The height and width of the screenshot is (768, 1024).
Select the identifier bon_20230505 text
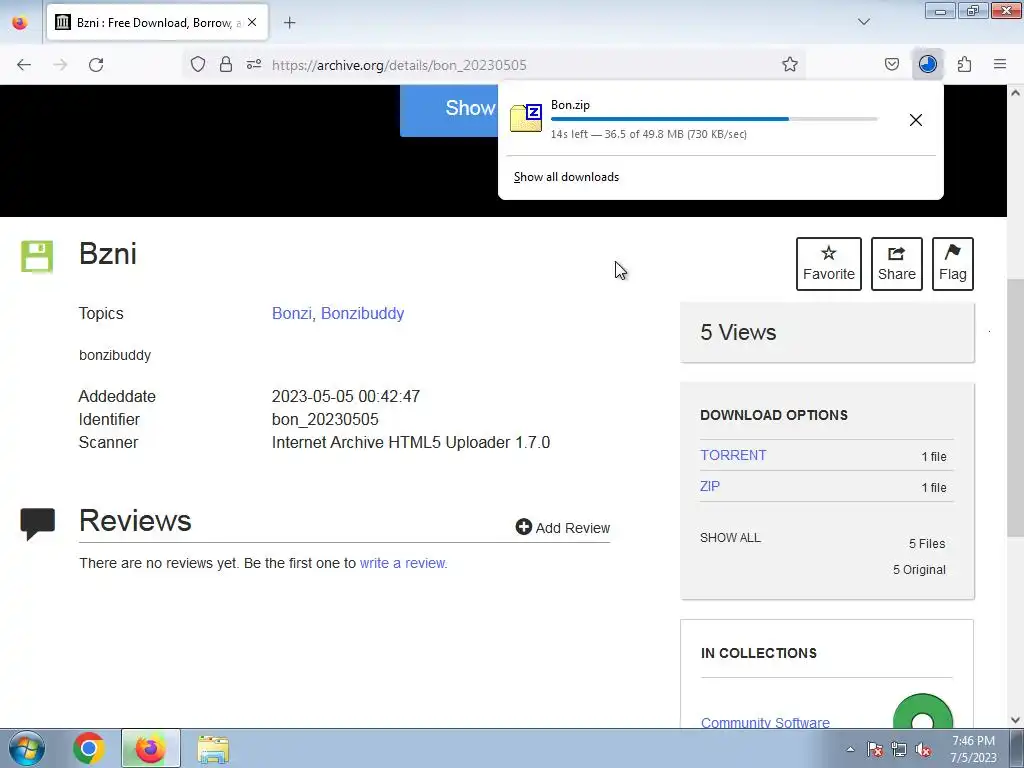point(325,419)
